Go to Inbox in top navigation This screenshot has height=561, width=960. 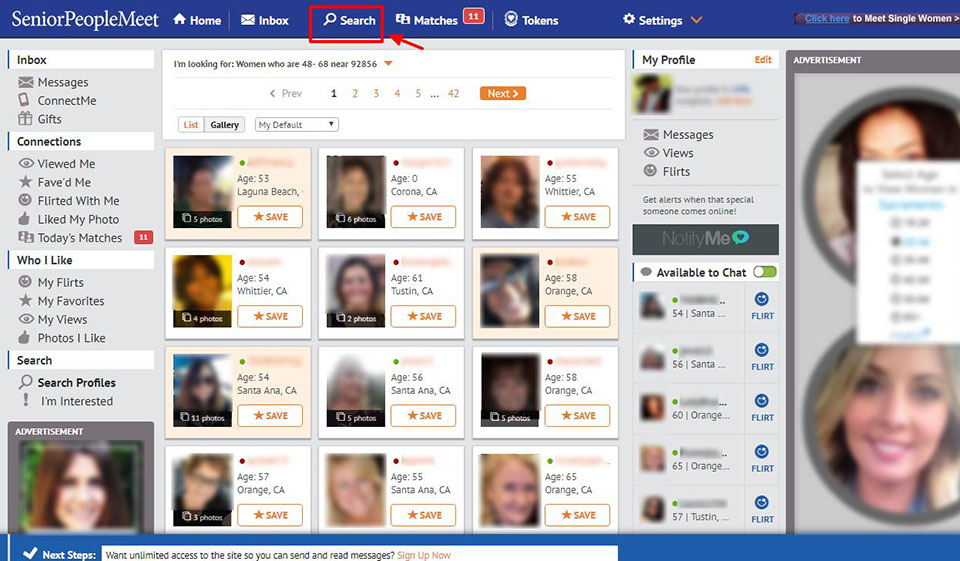(265, 20)
